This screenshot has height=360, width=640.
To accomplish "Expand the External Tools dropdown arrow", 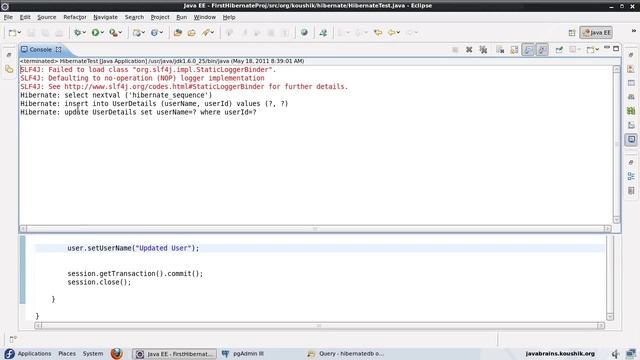I will point(120,33).
